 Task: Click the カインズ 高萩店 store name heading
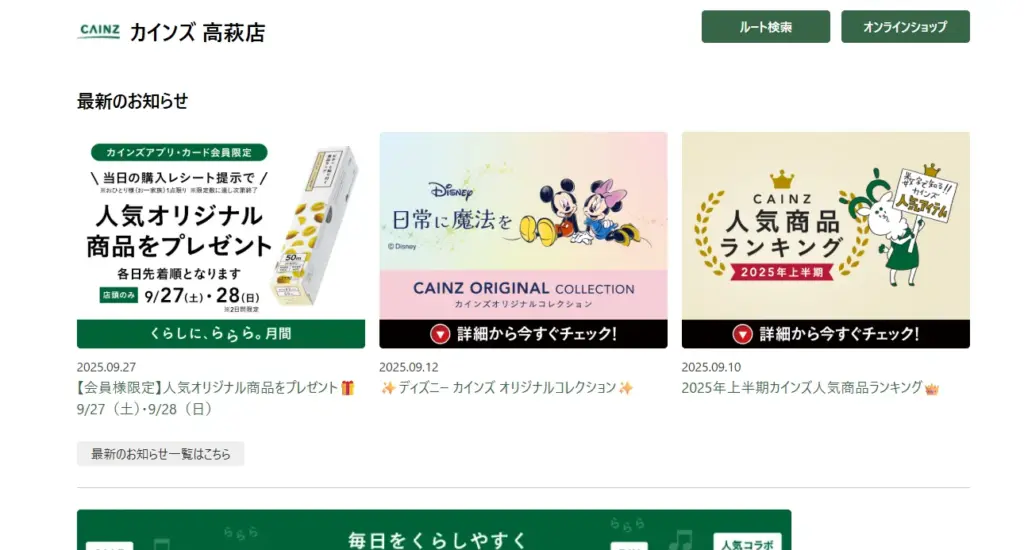click(198, 32)
